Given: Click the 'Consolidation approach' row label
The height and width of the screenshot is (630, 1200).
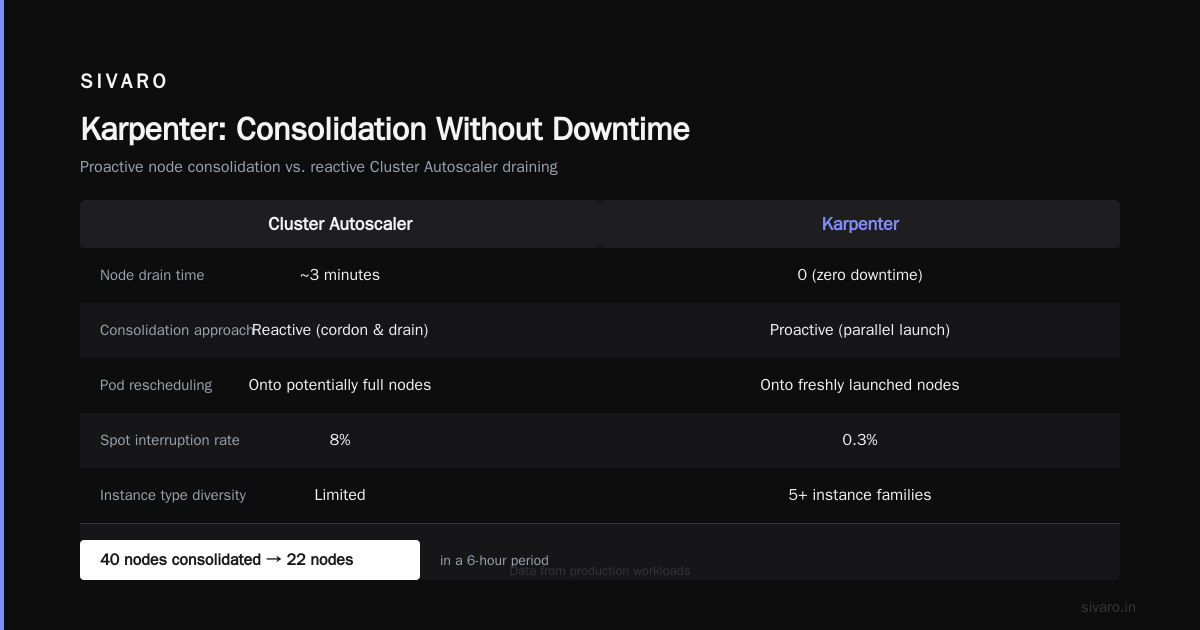Looking at the screenshot, I should 176,330.
